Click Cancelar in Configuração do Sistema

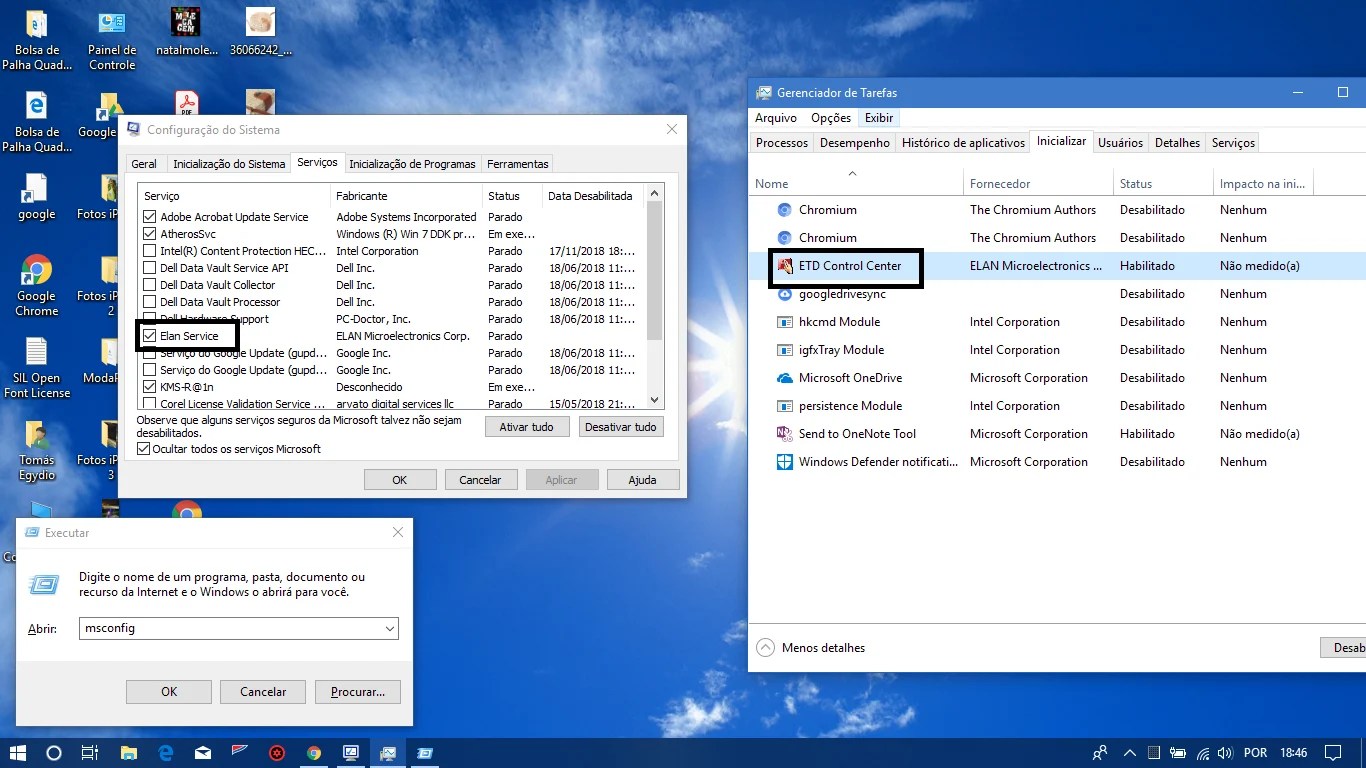pyautogui.click(x=480, y=480)
